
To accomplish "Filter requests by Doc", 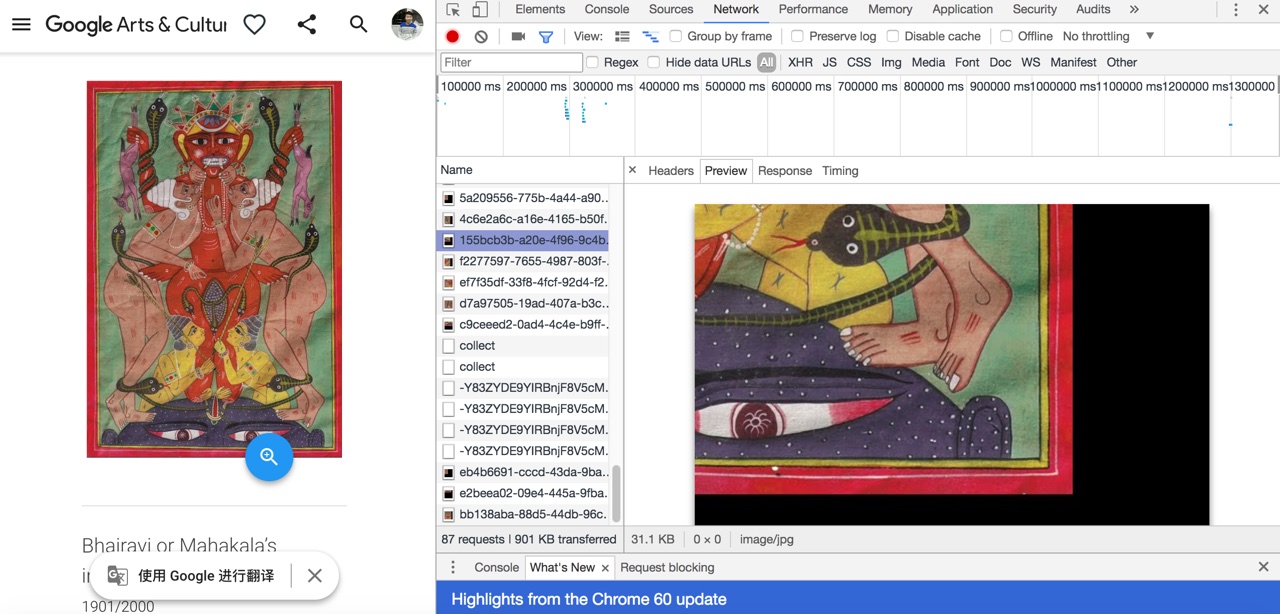I will [x=1000, y=62].
